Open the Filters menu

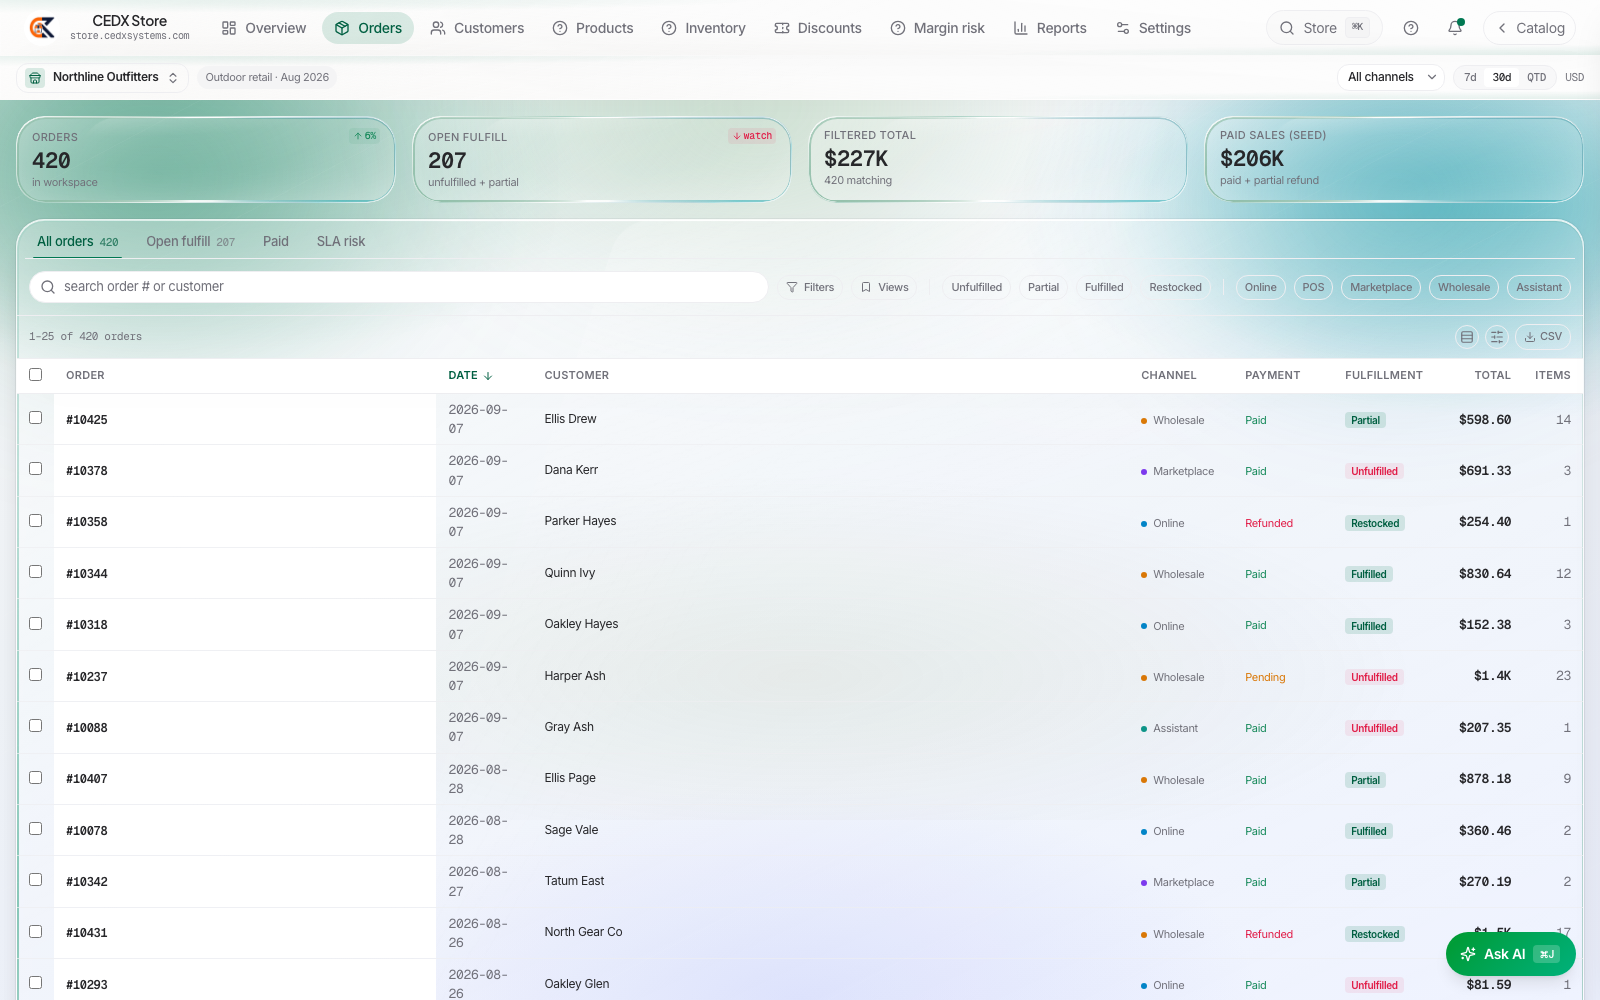[x=810, y=287]
